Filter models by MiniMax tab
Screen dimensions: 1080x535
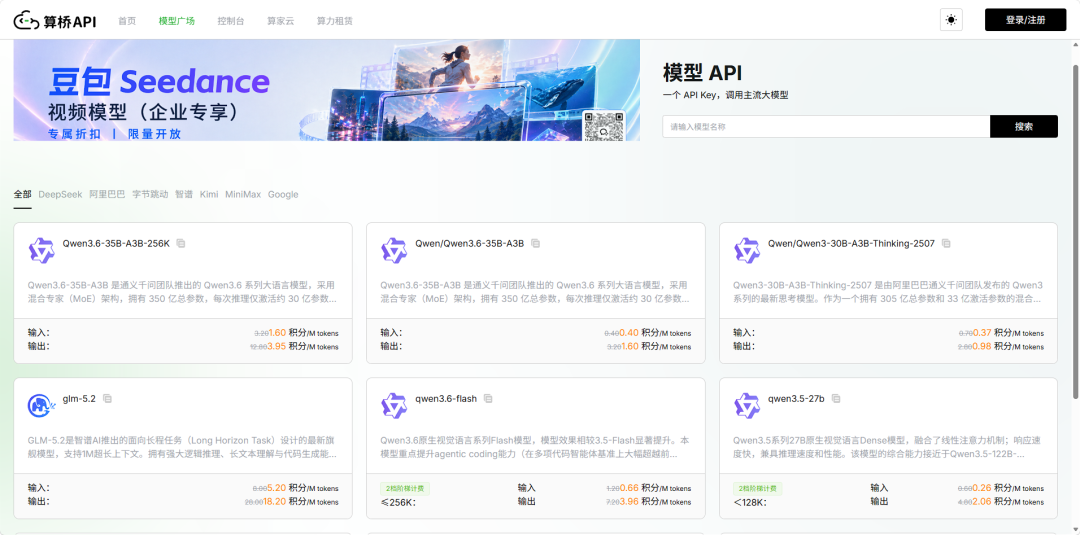[243, 195]
